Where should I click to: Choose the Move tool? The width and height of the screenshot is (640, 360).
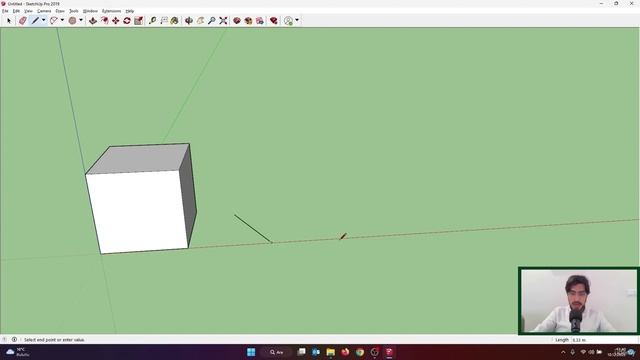coord(116,20)
